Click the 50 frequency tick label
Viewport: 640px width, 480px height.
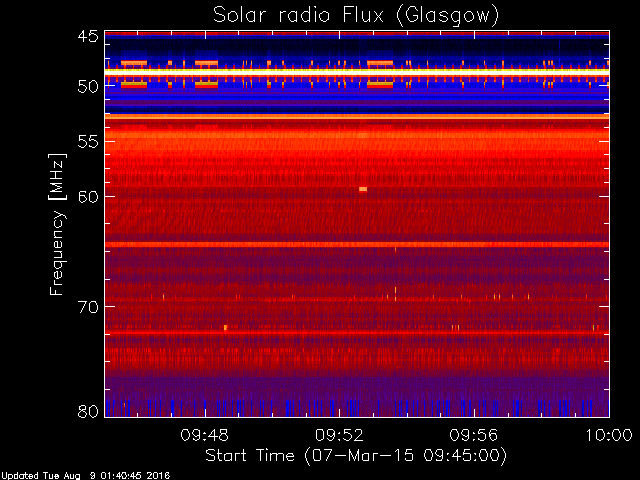pos(88,86)
